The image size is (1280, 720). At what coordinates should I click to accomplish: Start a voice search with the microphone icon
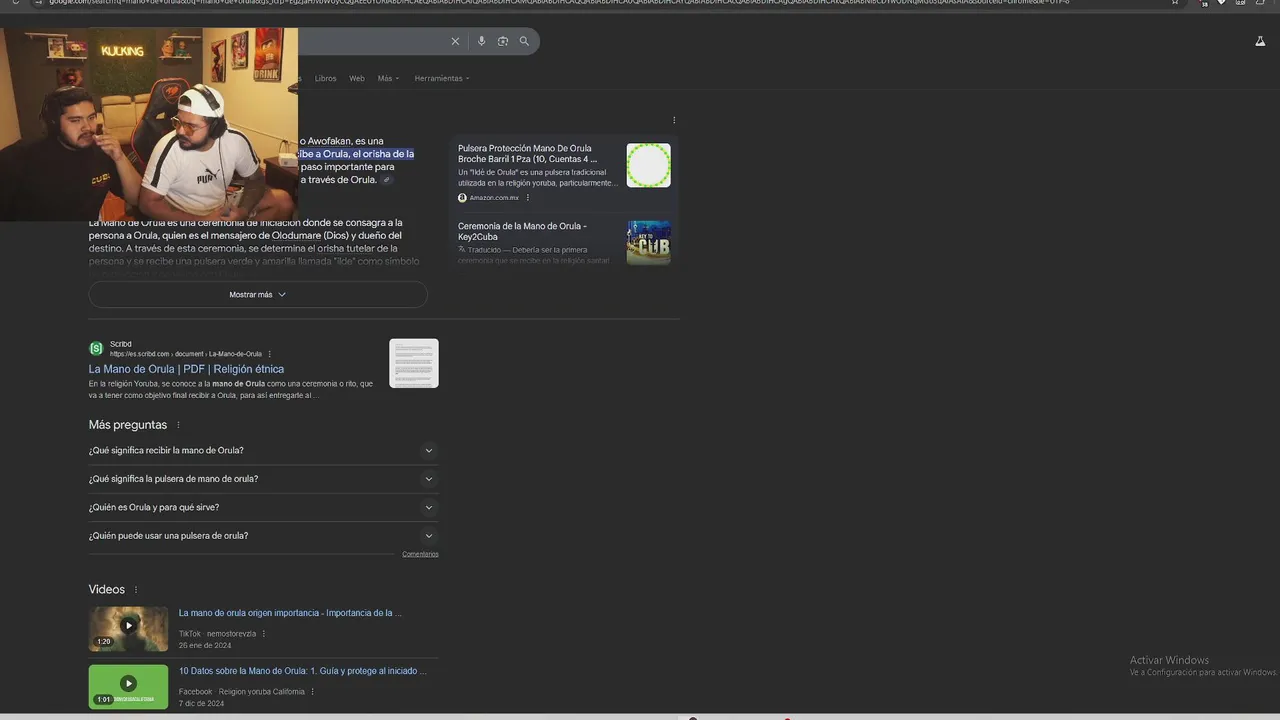481,41
